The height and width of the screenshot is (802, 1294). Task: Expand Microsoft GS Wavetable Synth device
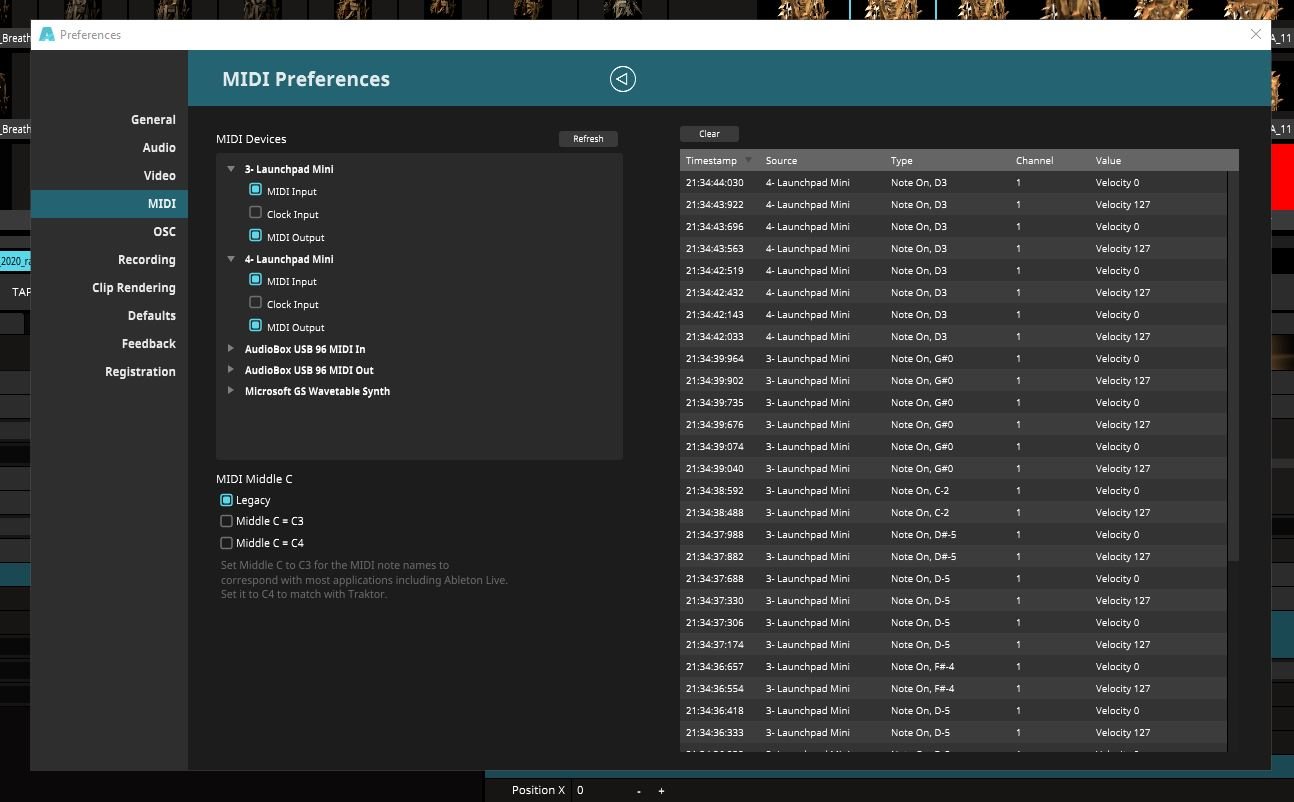[231, 391]
